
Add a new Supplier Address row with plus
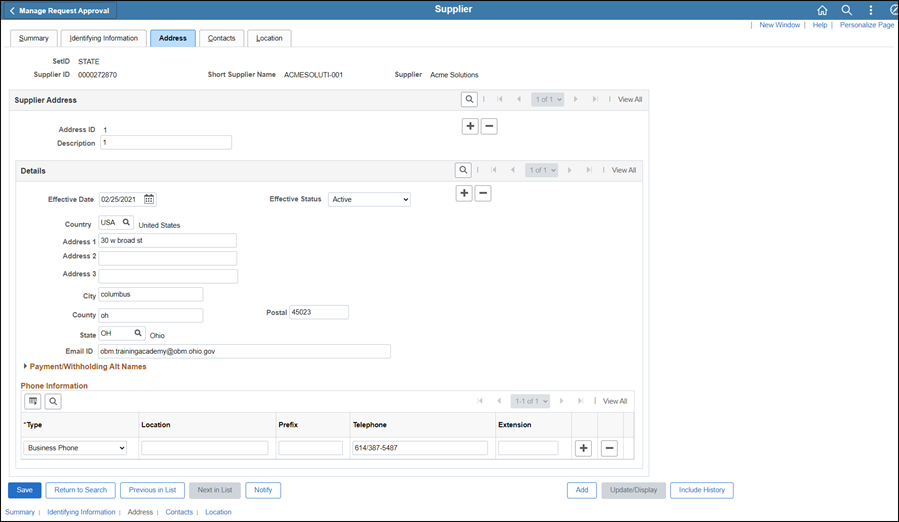(x=470, y=126)
